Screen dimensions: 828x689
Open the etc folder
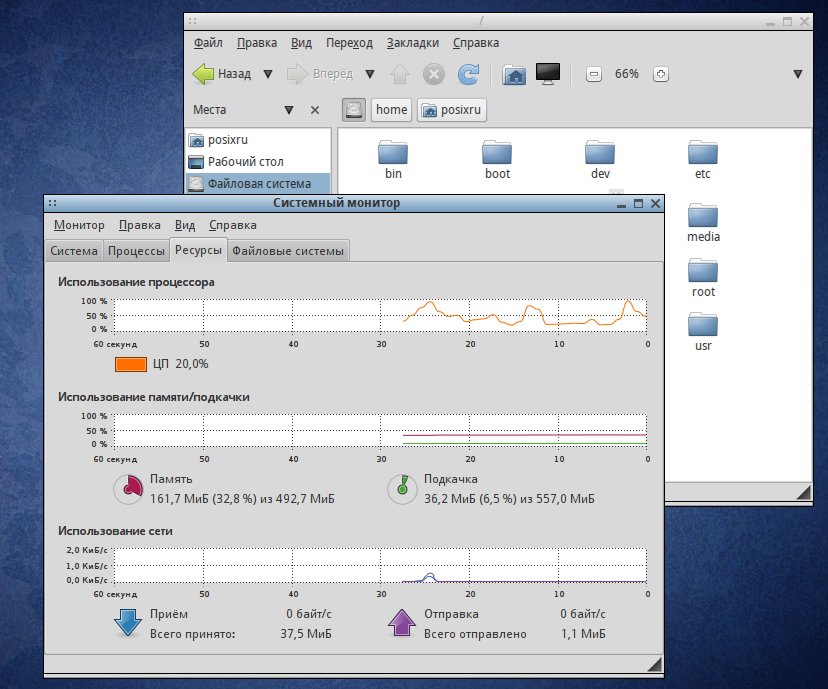coord(703,160)
